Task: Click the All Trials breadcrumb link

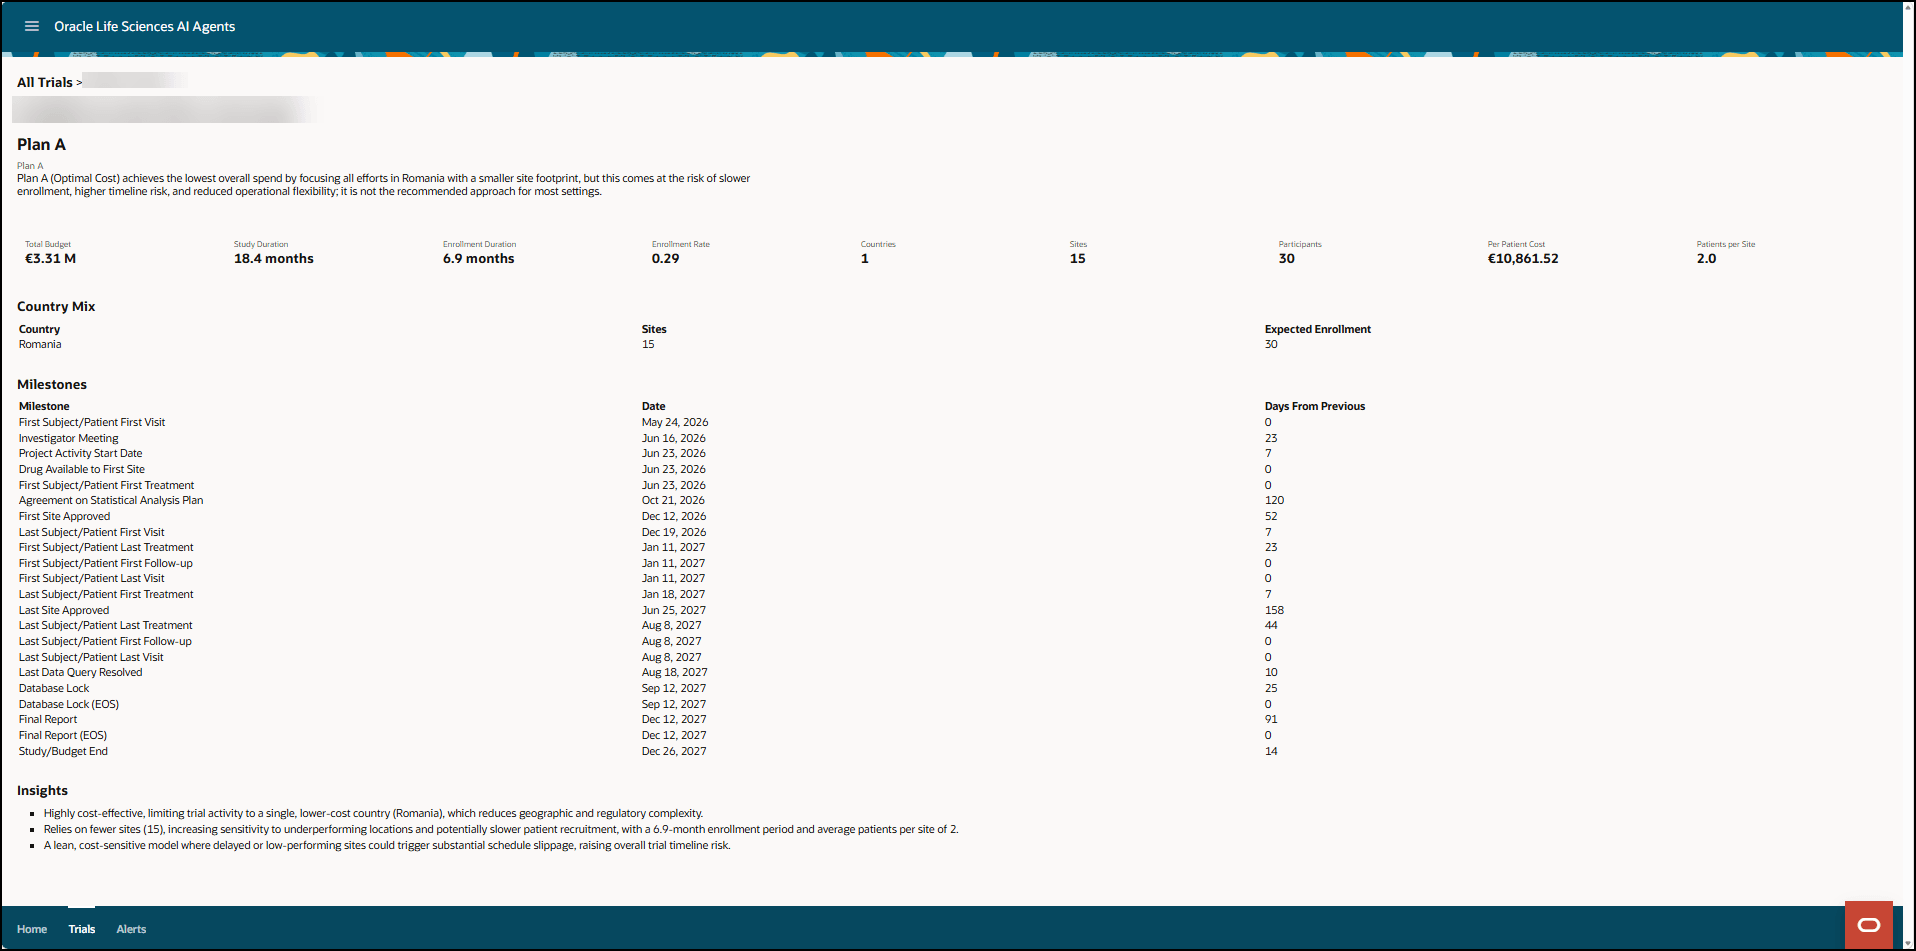Action: pos(45,82)
